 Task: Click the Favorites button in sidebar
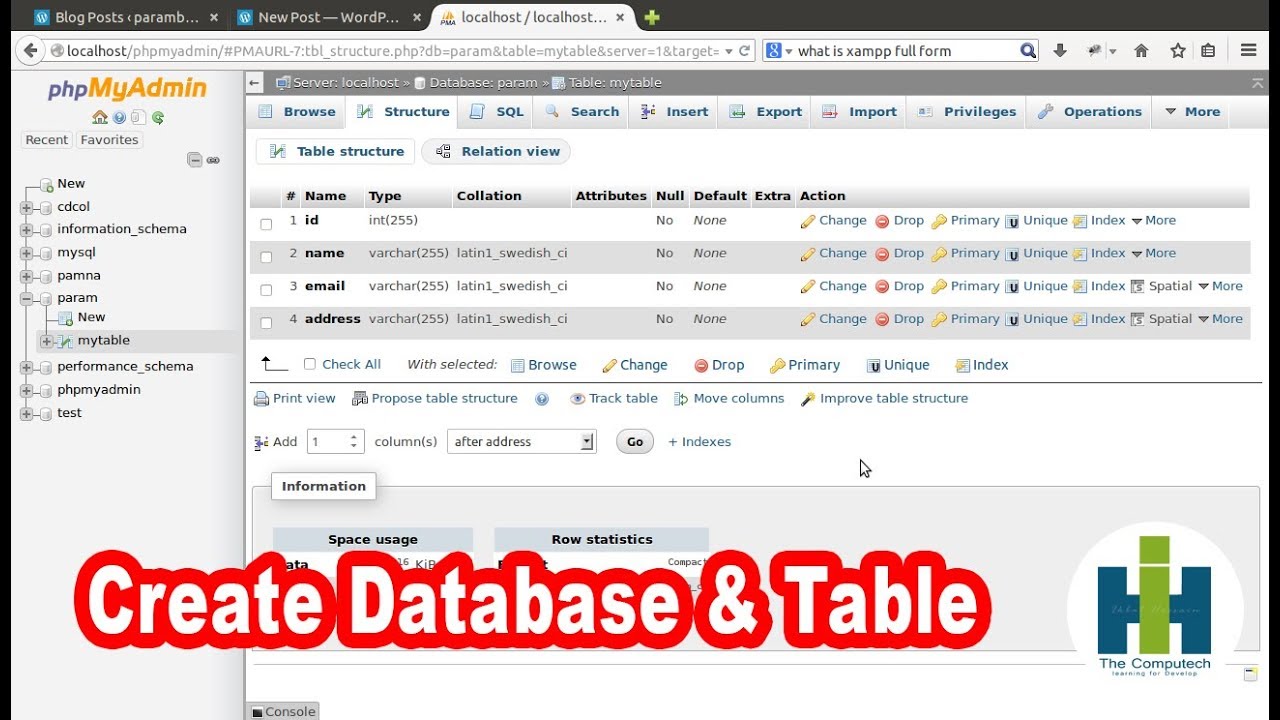coord(109,140)
